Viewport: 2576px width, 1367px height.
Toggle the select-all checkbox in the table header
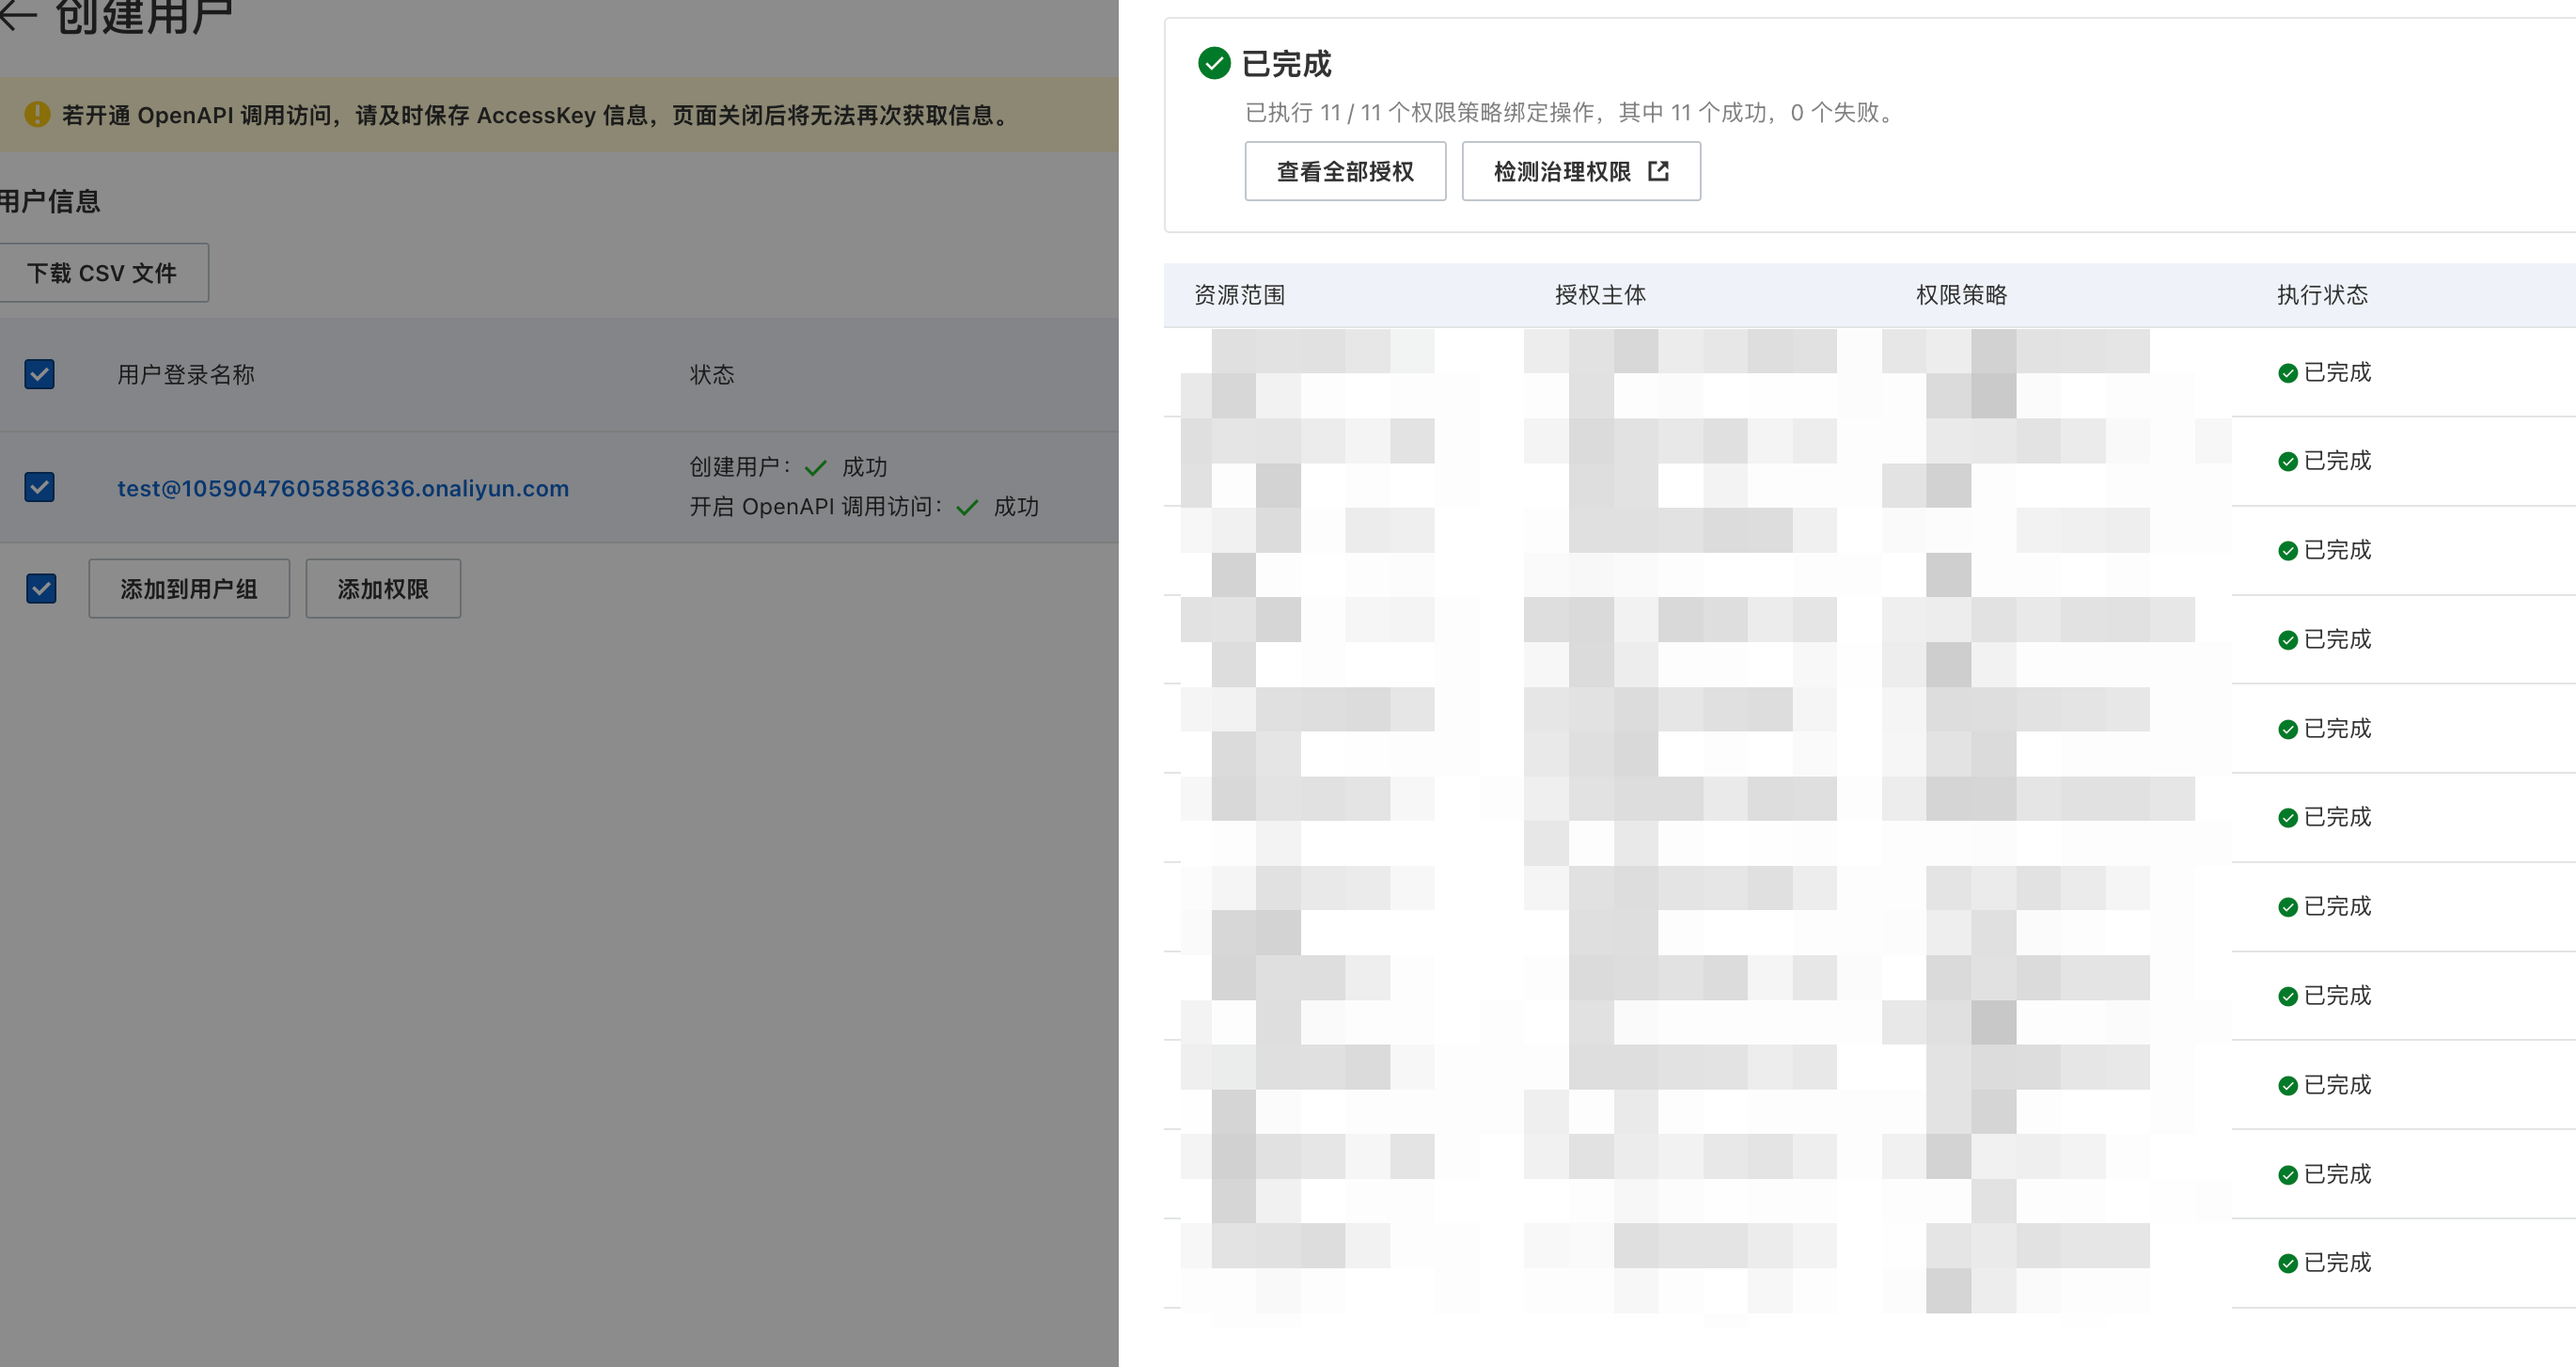[39, 374]
